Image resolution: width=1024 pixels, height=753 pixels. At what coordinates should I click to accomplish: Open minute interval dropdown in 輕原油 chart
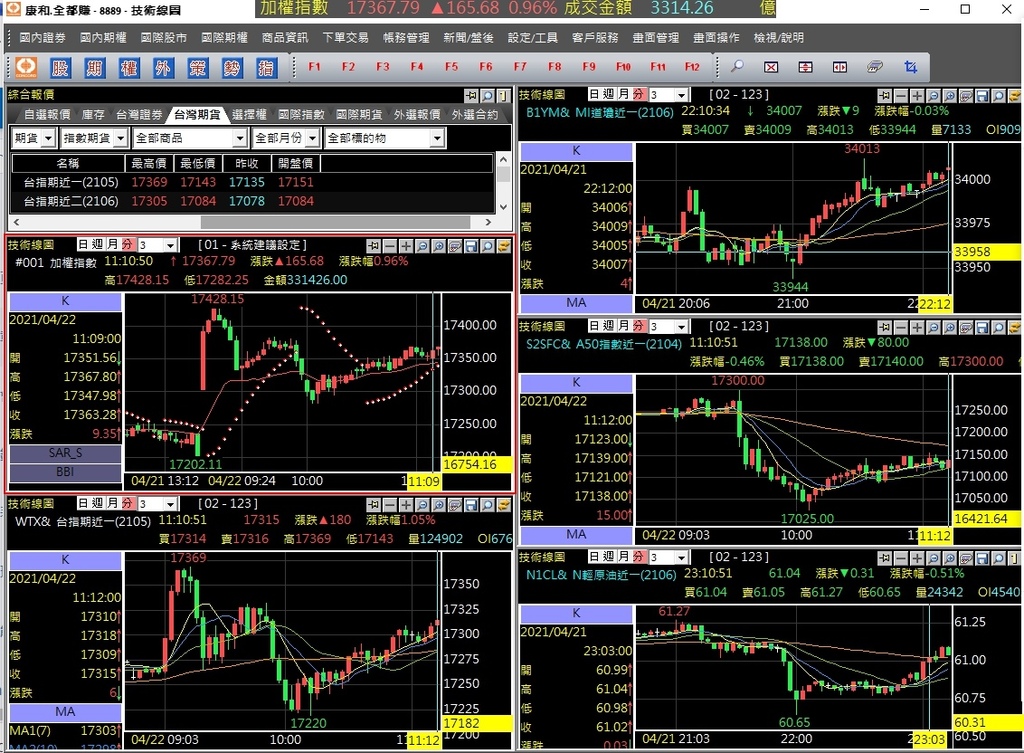682,558
